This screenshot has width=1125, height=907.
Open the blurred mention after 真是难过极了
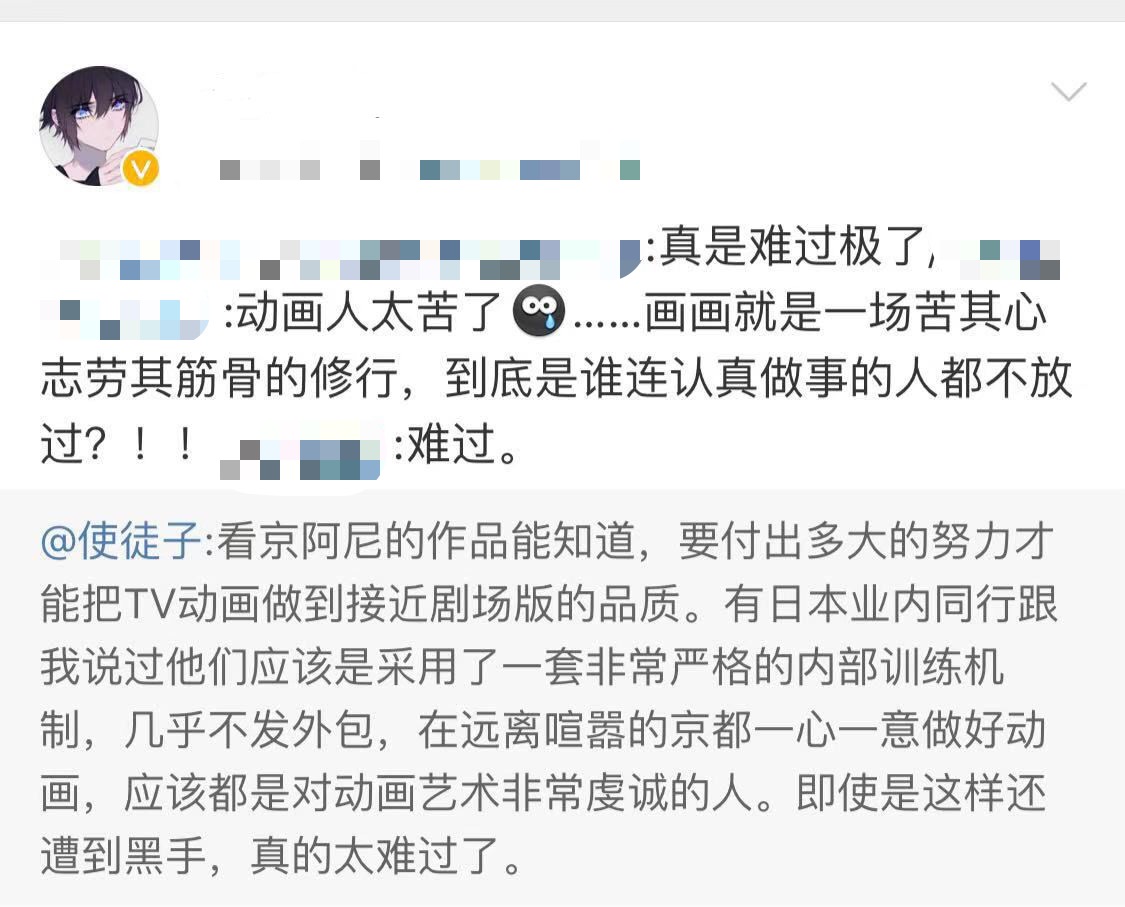click(x=1001, y=258)
